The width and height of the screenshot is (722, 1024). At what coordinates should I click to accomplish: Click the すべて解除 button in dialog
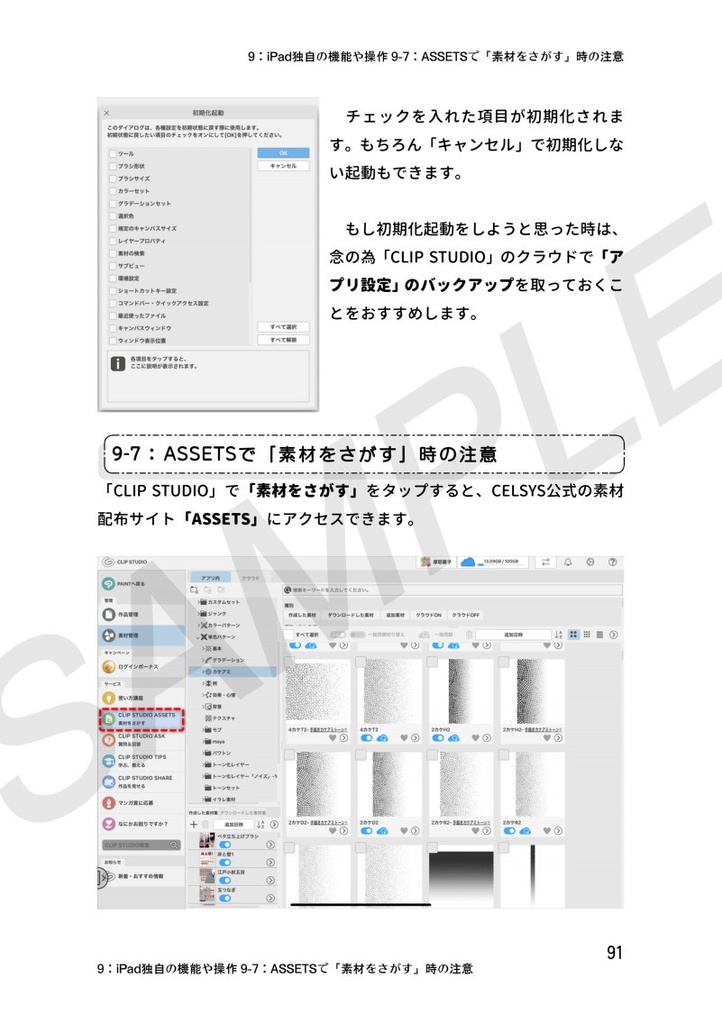283,340
